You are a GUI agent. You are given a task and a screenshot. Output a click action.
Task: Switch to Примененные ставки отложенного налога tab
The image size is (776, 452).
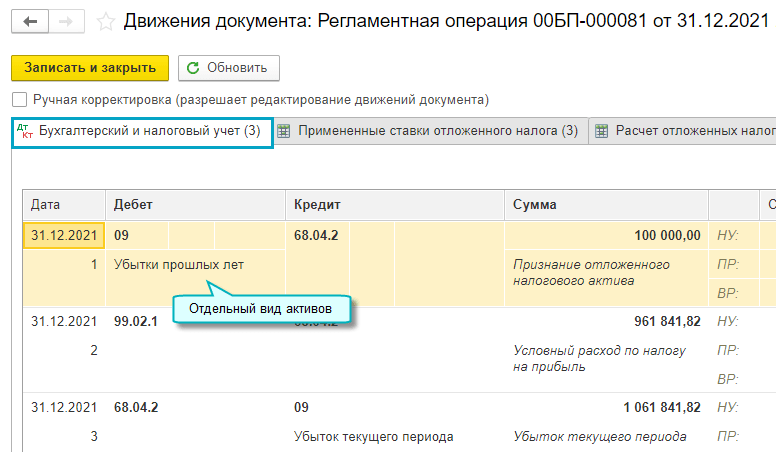pos(438,131)
